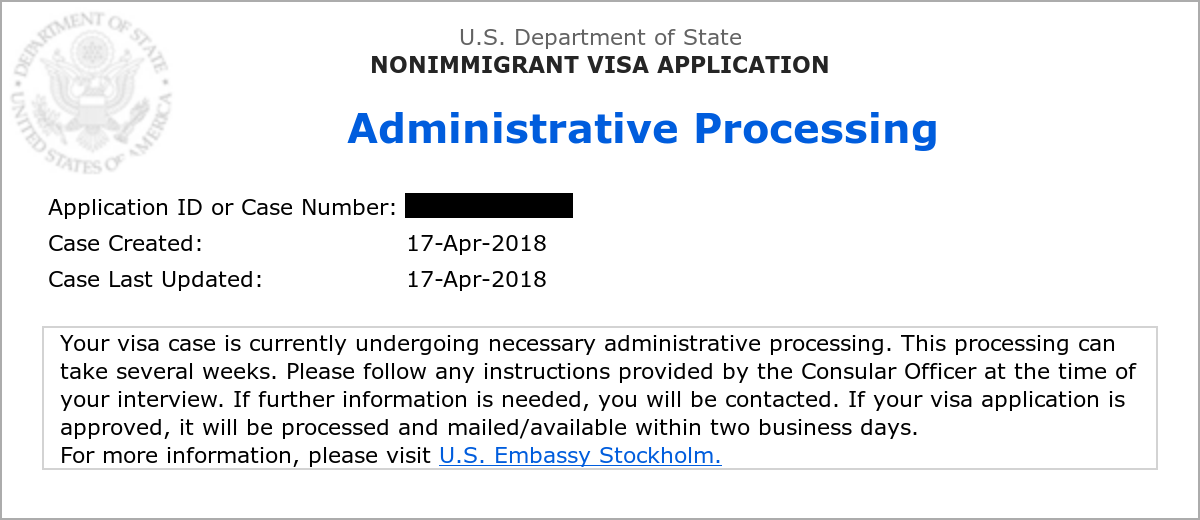Select the Case Created date 17-Apr-2018
This screenshot has height=520, width=1200.
pyautogui.click(x=477, y=243)
